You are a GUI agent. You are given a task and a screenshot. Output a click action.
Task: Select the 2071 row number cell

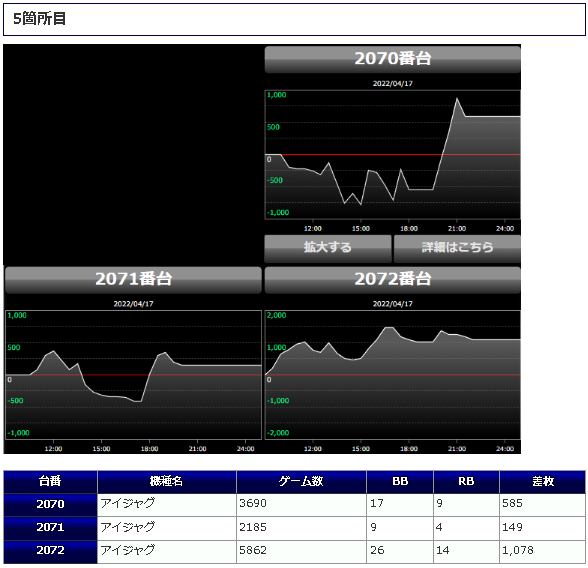tap(50, 528)
